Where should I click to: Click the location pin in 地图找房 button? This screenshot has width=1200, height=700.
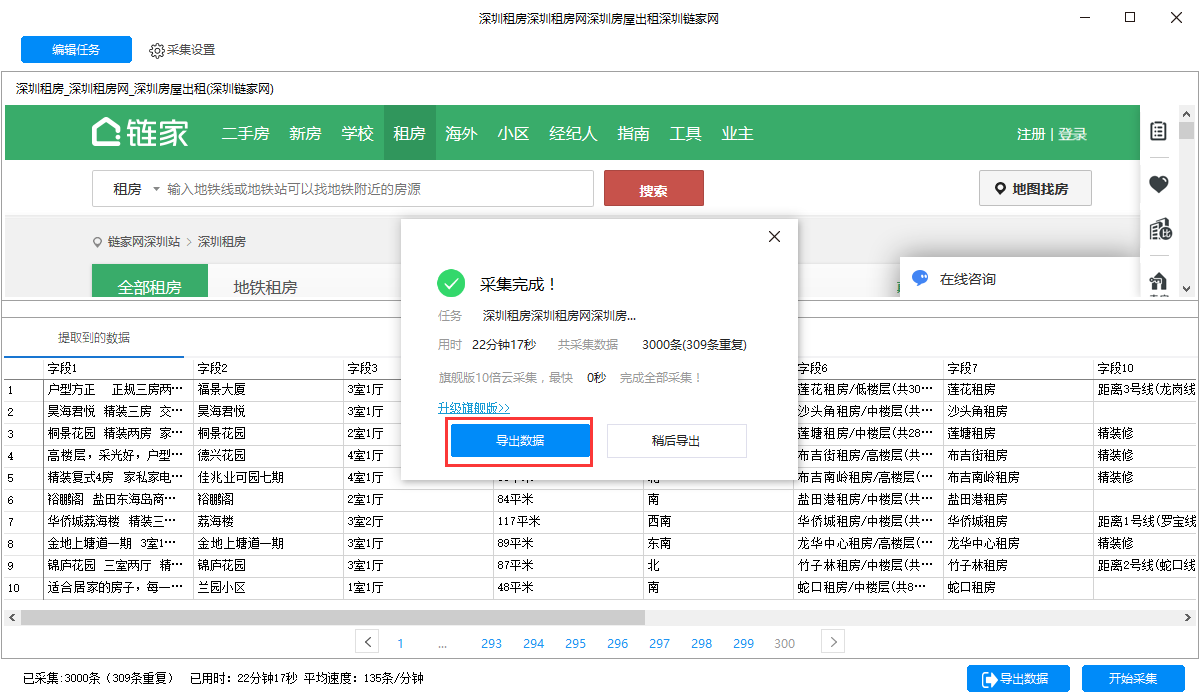999,189
